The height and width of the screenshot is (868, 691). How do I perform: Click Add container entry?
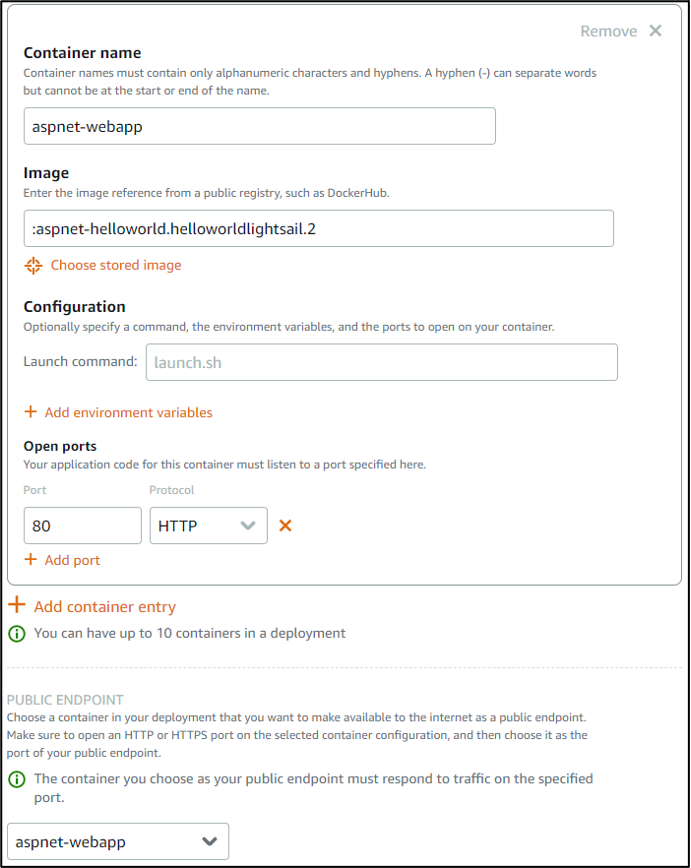tap(103, 606)
